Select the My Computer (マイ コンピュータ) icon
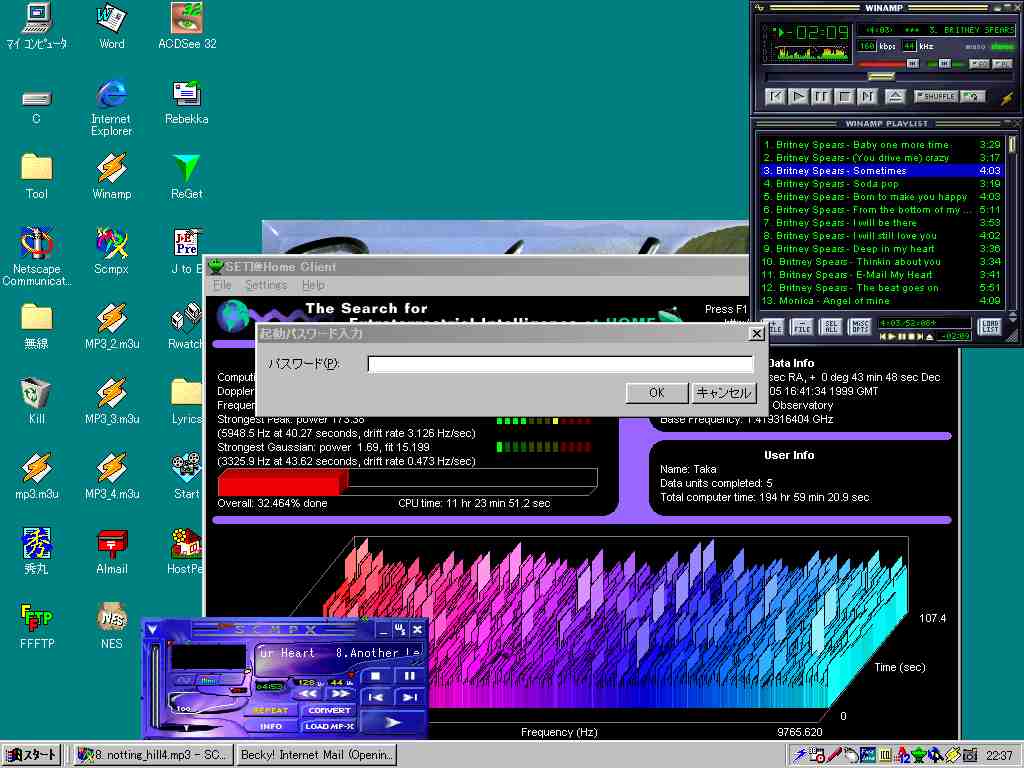Screen dimensions: 1024x768 click(x=37, y=26)
